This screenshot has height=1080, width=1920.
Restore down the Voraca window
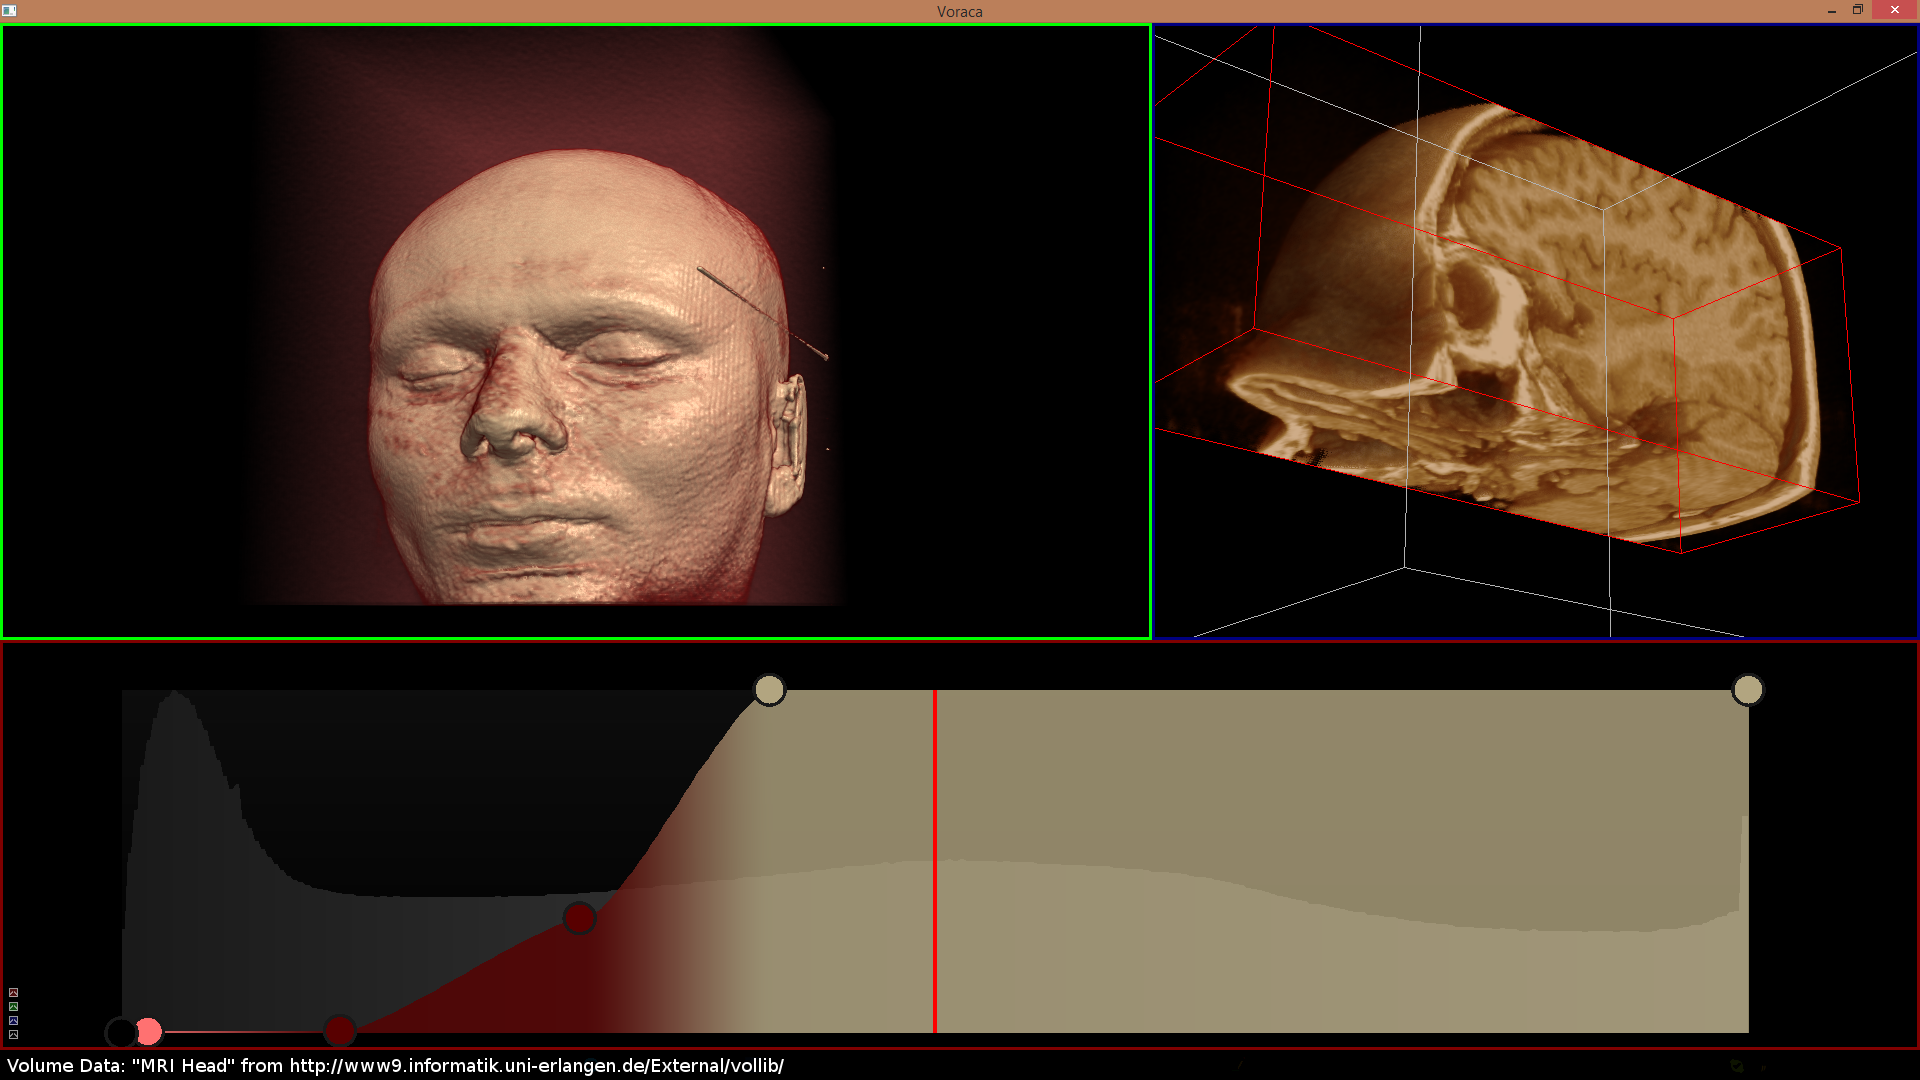pyautogui.click(x=1858, y=10)
